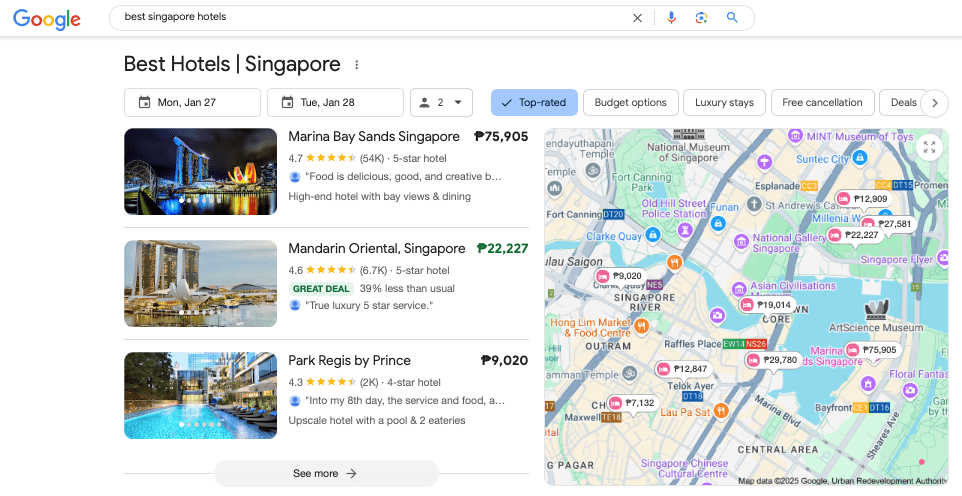The width and height of the screenshot is (962, 496).
Task: Open Mandarin Oriental, Singapore listing title
Action: 377,249
